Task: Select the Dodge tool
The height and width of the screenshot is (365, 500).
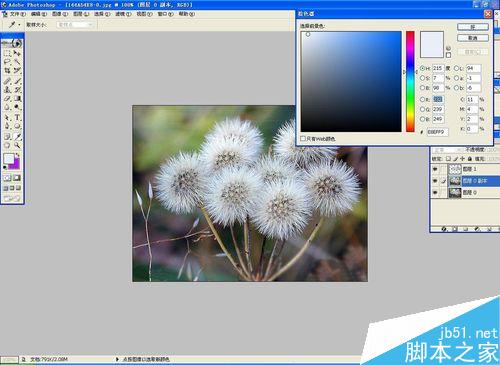Action: pyautogui.click(x=17, y=107)
